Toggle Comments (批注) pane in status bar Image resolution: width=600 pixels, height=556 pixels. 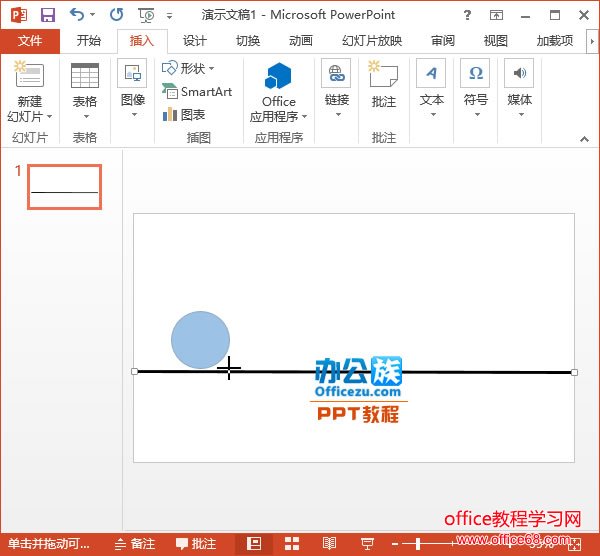click(196, 544)
